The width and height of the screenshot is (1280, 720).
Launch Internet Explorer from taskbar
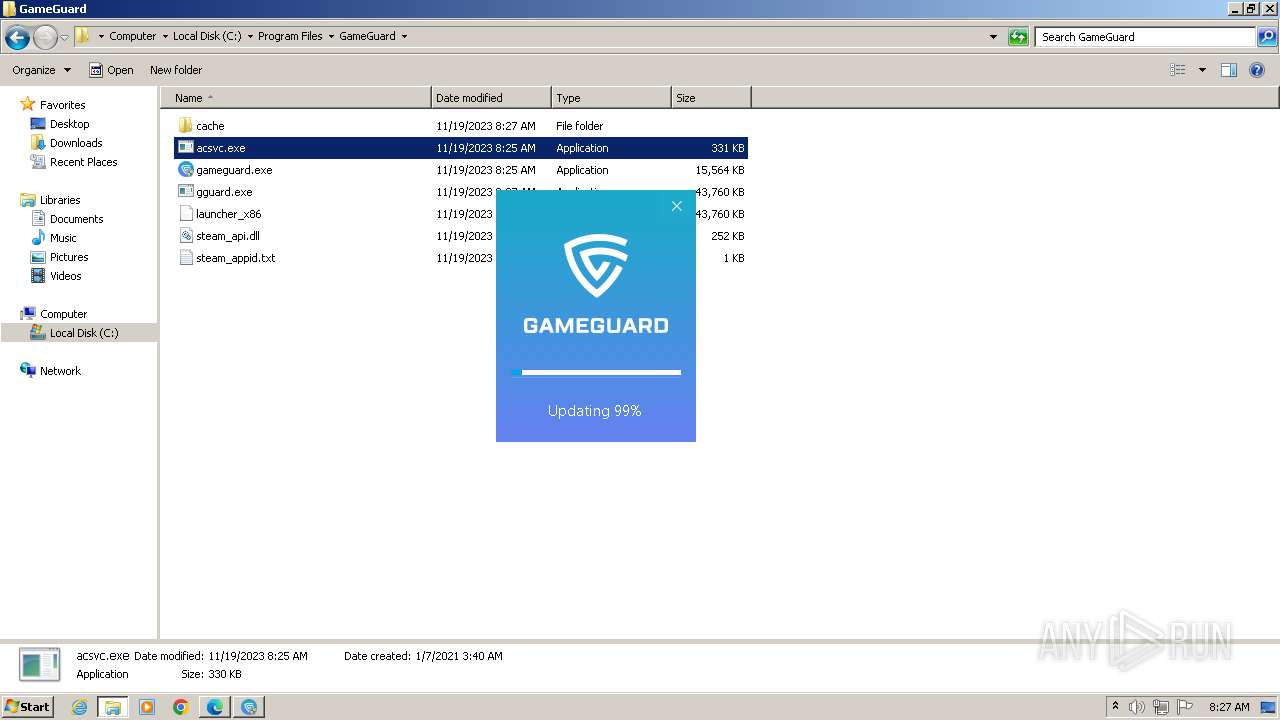pyautogui.click(x=79, y=707)
